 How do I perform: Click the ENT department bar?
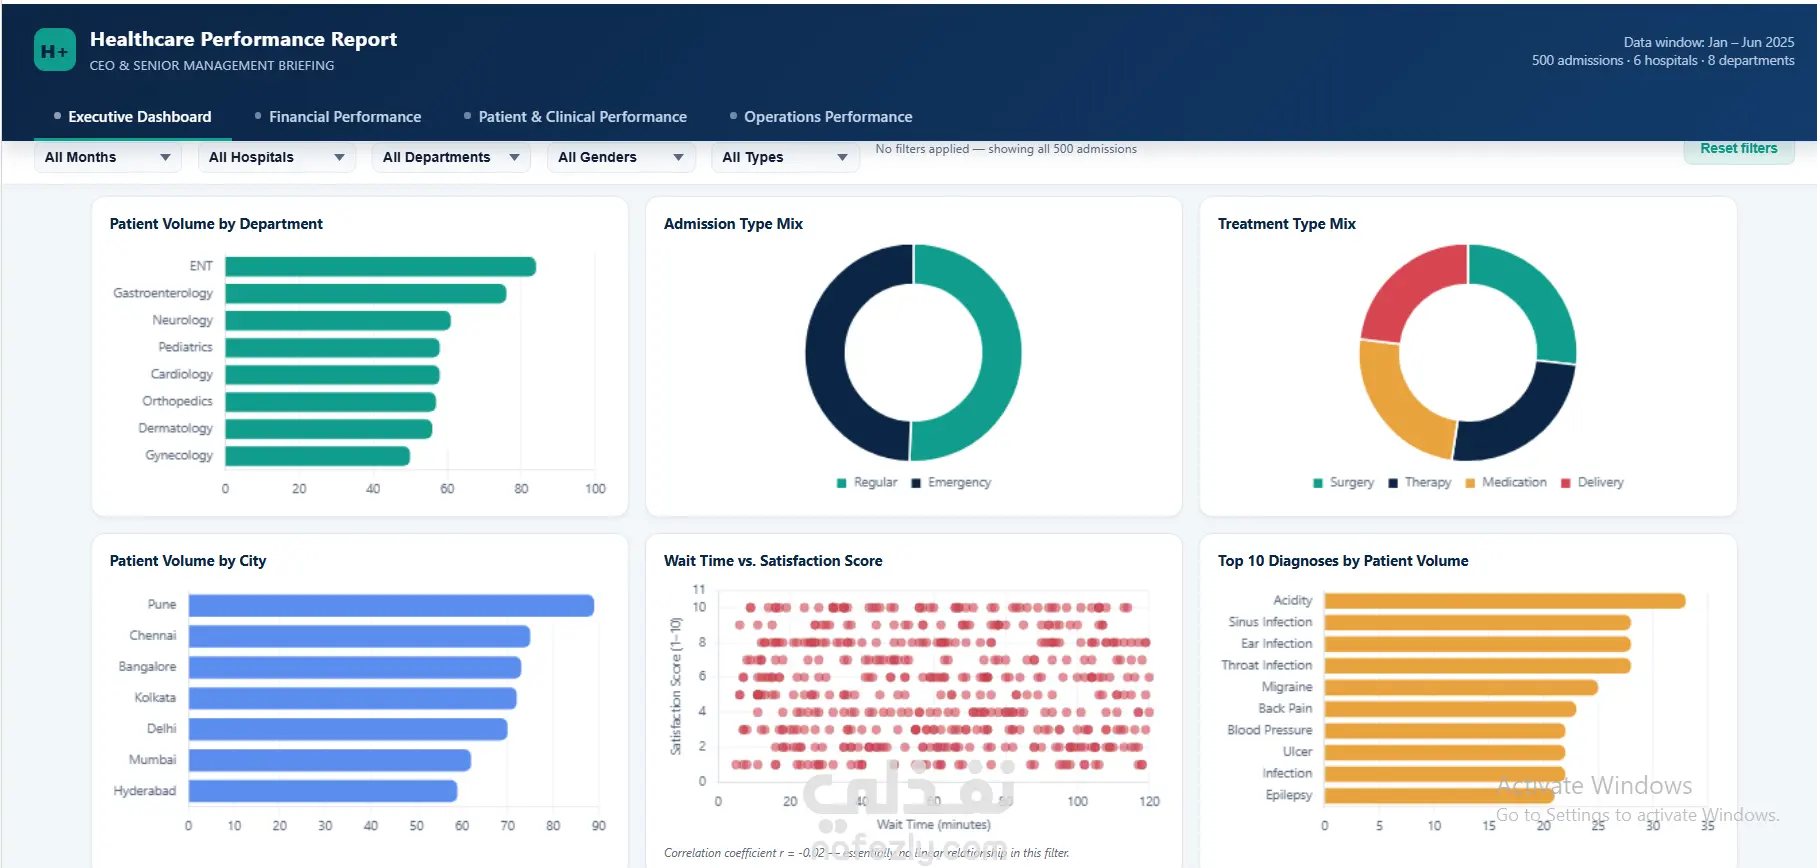click(x=381, y=267)
